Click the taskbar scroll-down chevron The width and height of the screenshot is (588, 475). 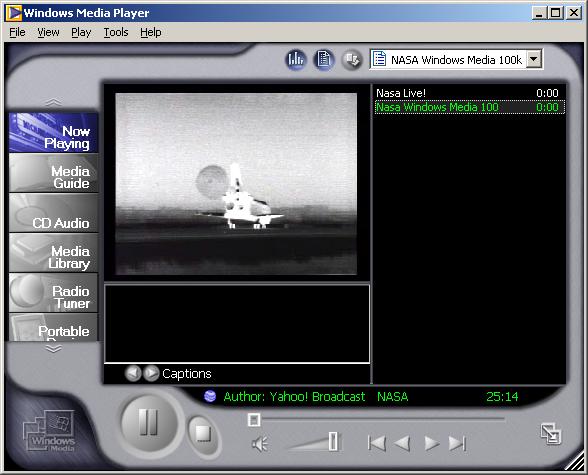54,349
